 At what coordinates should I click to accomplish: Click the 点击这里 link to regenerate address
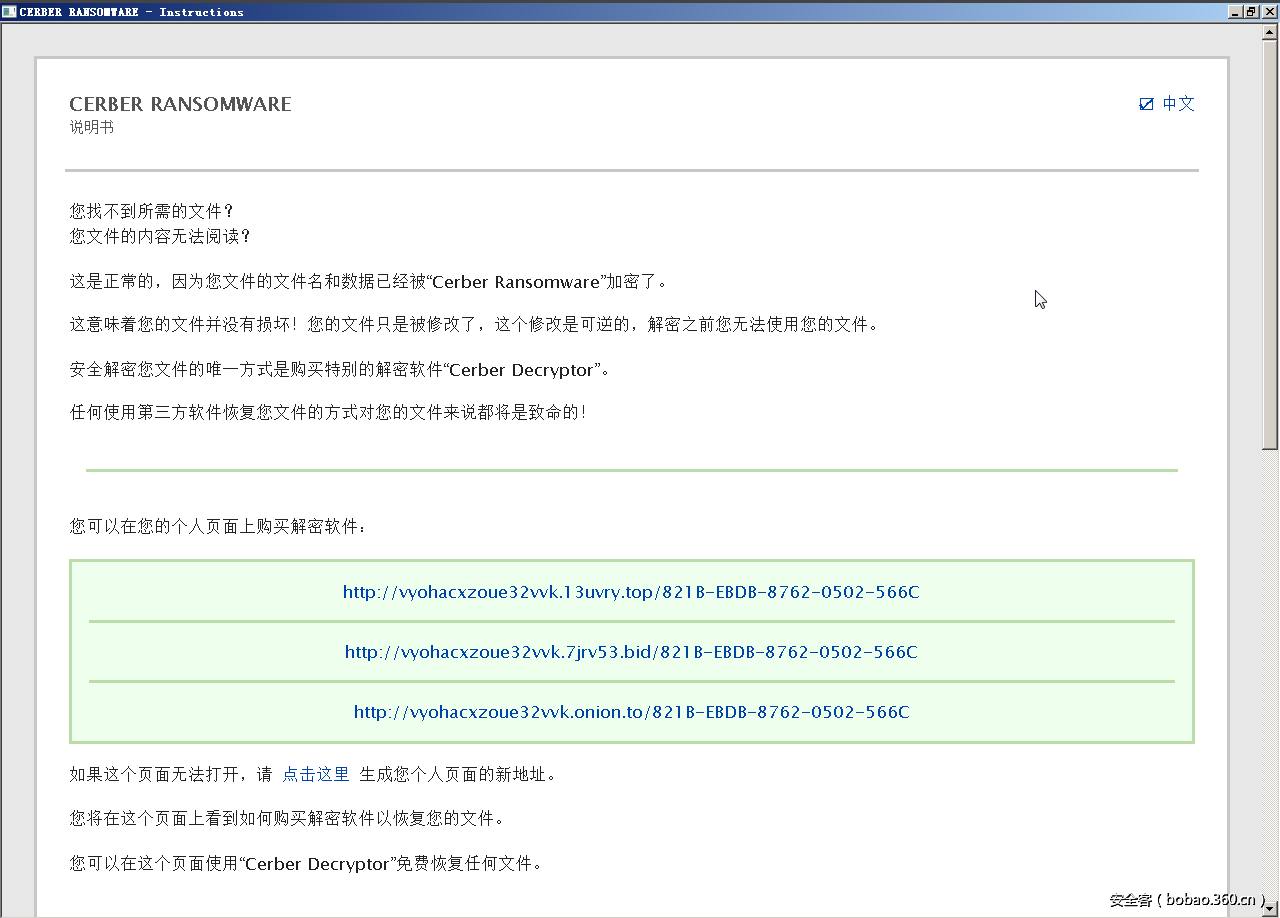(x=315, y=774)
